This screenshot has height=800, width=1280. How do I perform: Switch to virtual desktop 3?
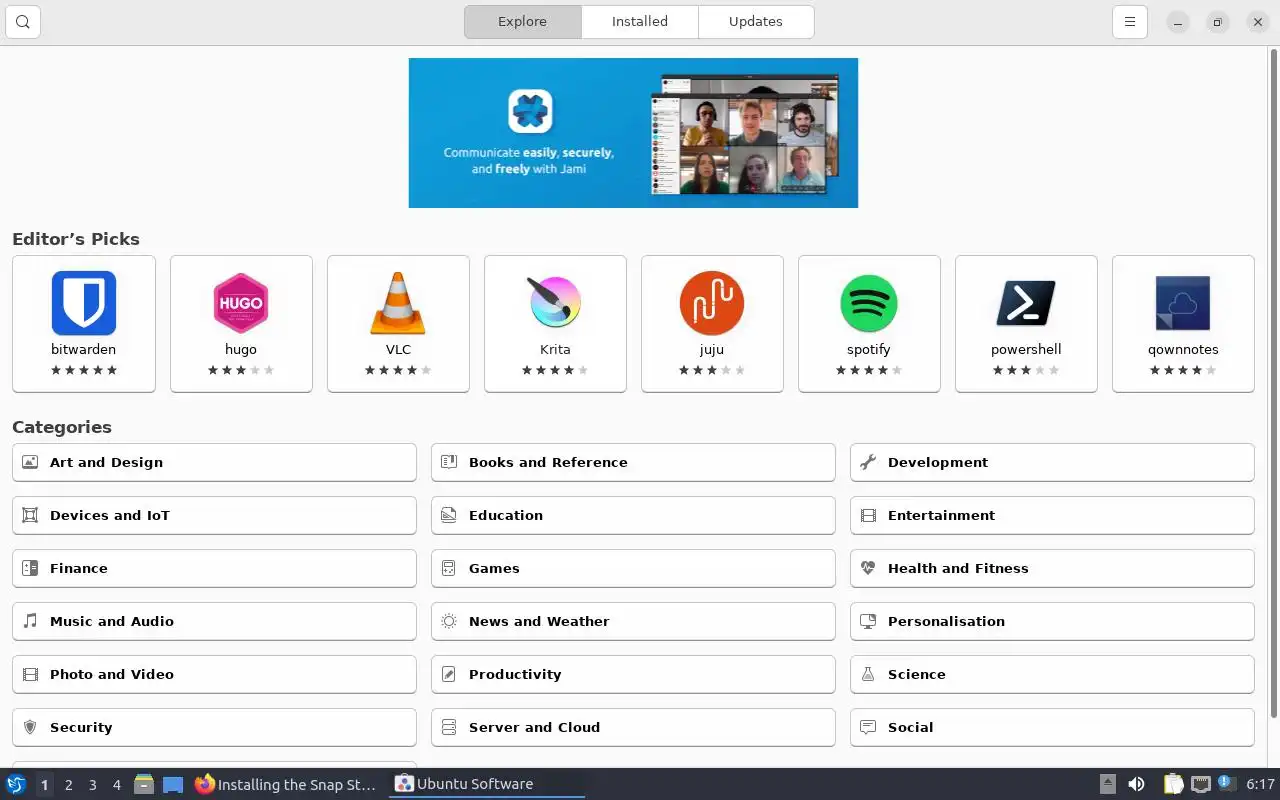pos(92,784)
